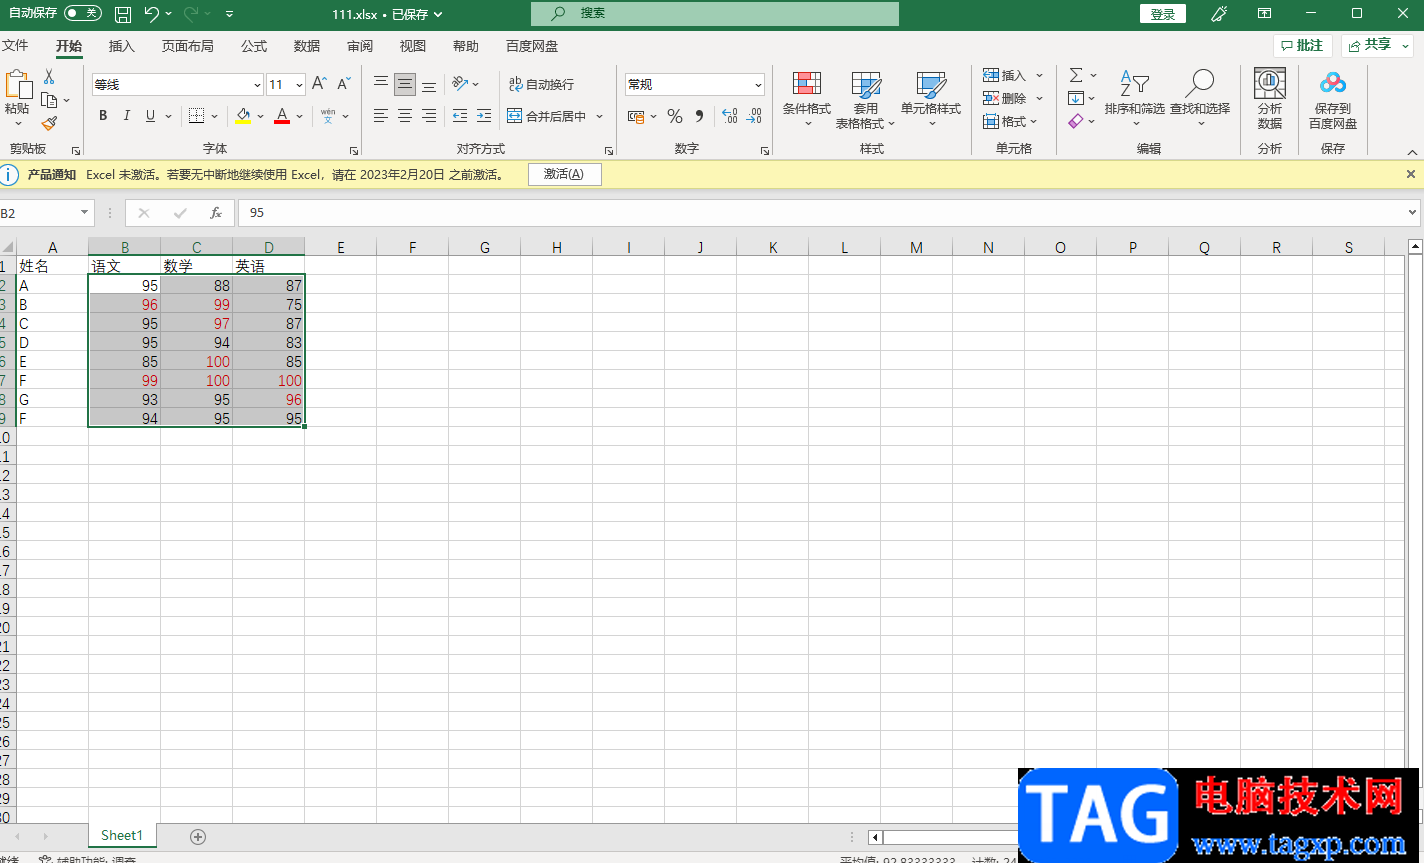
Task: Apply the red font color
Action: [282, 116]
